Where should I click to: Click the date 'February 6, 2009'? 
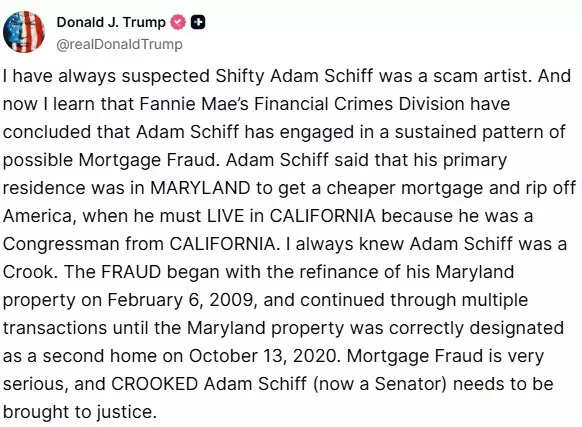point(180,300)
